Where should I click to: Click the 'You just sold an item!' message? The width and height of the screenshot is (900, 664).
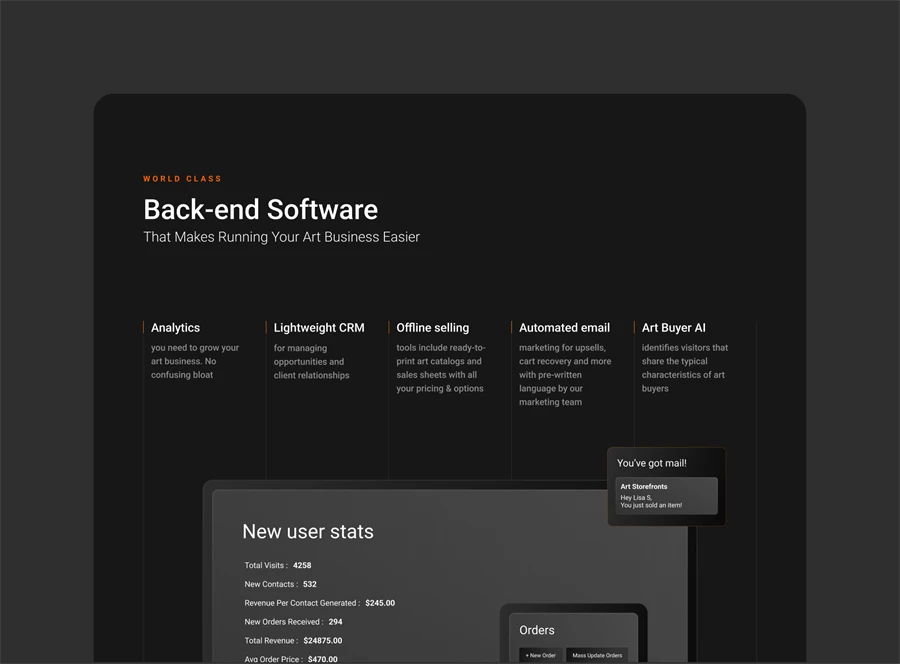click(651, 505)
